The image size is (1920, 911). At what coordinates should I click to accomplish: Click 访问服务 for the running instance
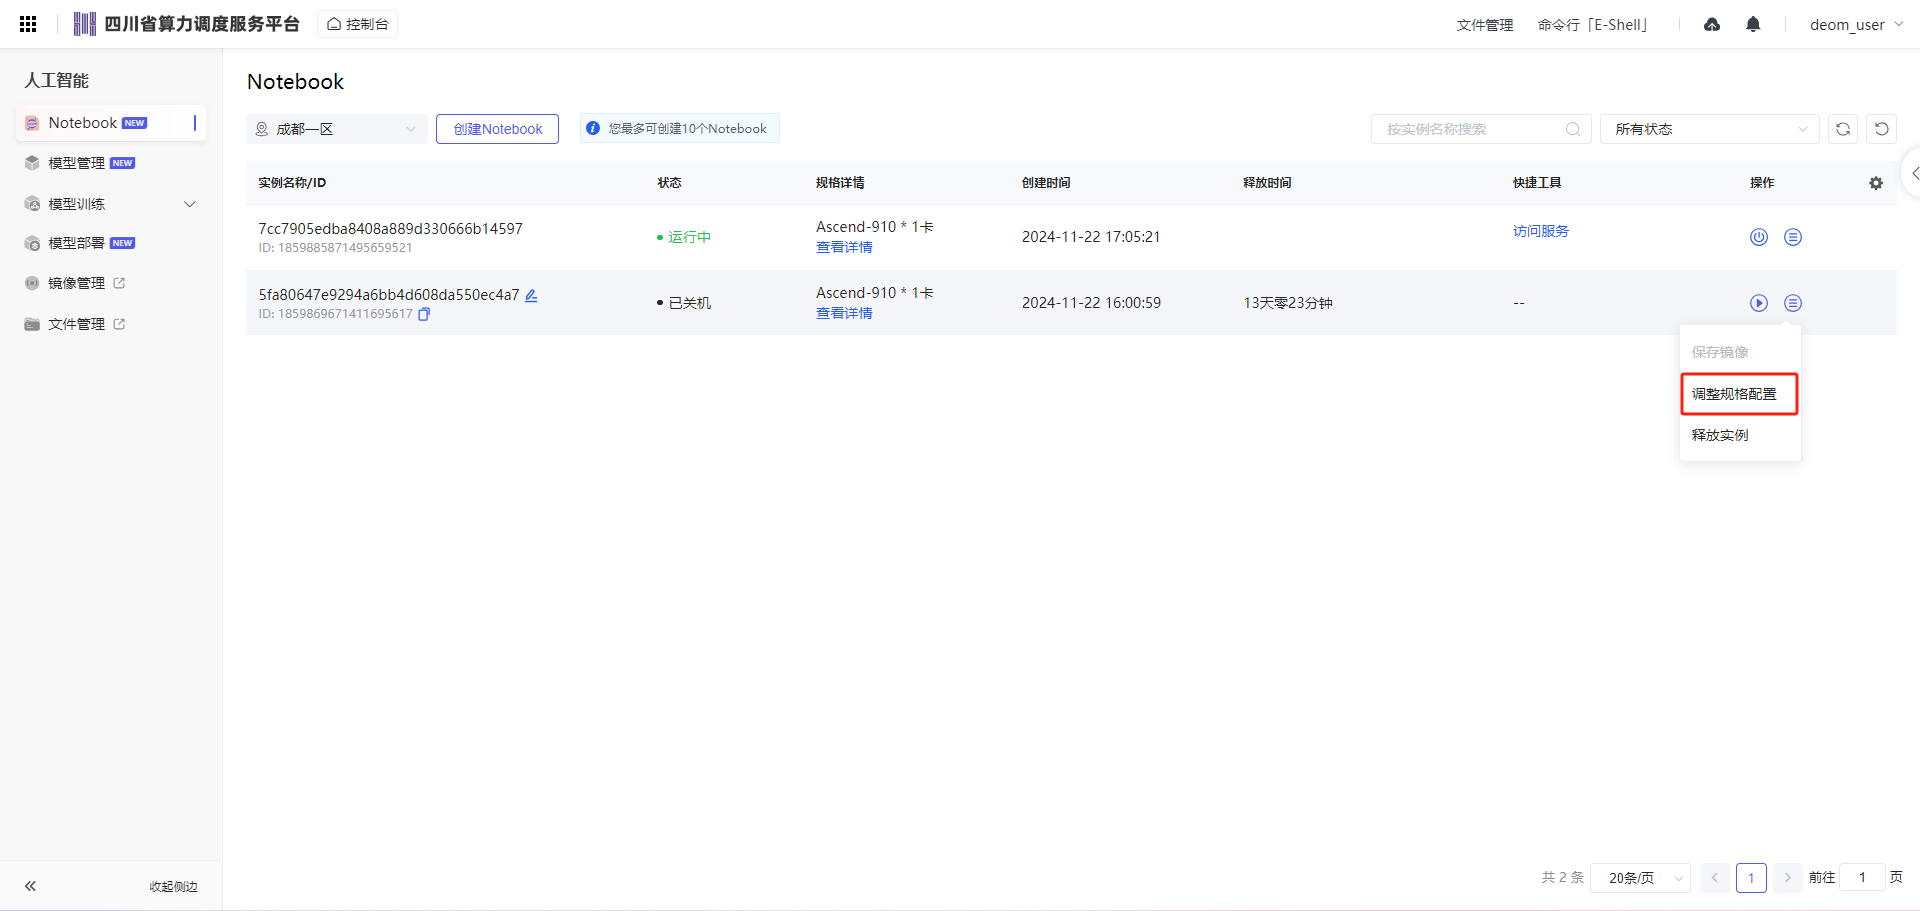[x=1541, y=231]
